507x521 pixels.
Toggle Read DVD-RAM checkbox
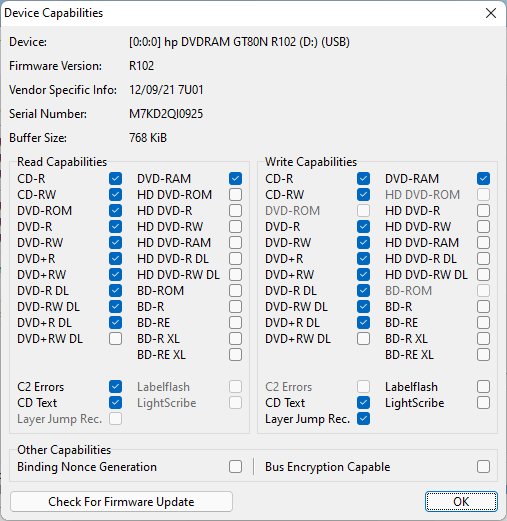[x=235, y=178]
